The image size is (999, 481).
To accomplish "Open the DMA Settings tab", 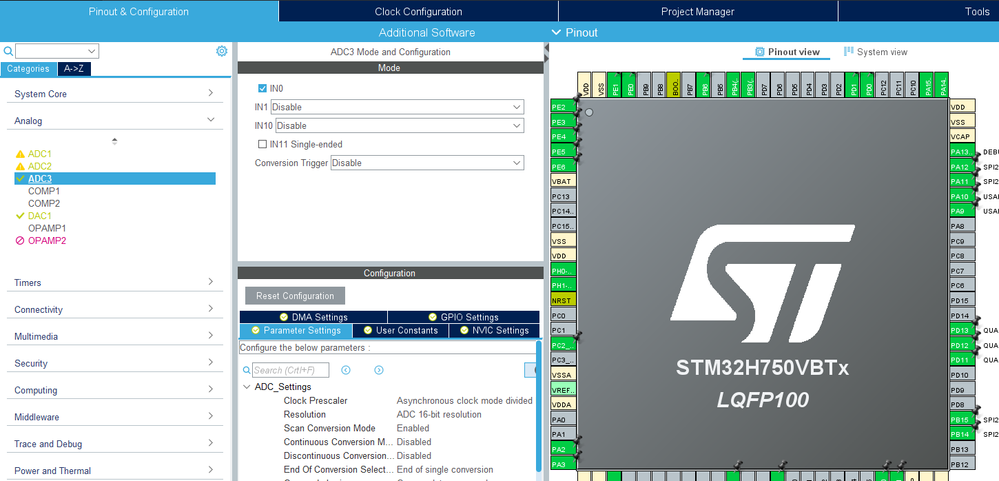I will (313, 317).
